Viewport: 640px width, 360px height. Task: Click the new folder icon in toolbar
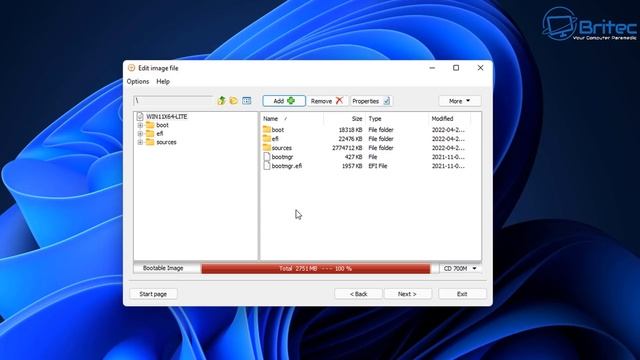click(233, 100)
